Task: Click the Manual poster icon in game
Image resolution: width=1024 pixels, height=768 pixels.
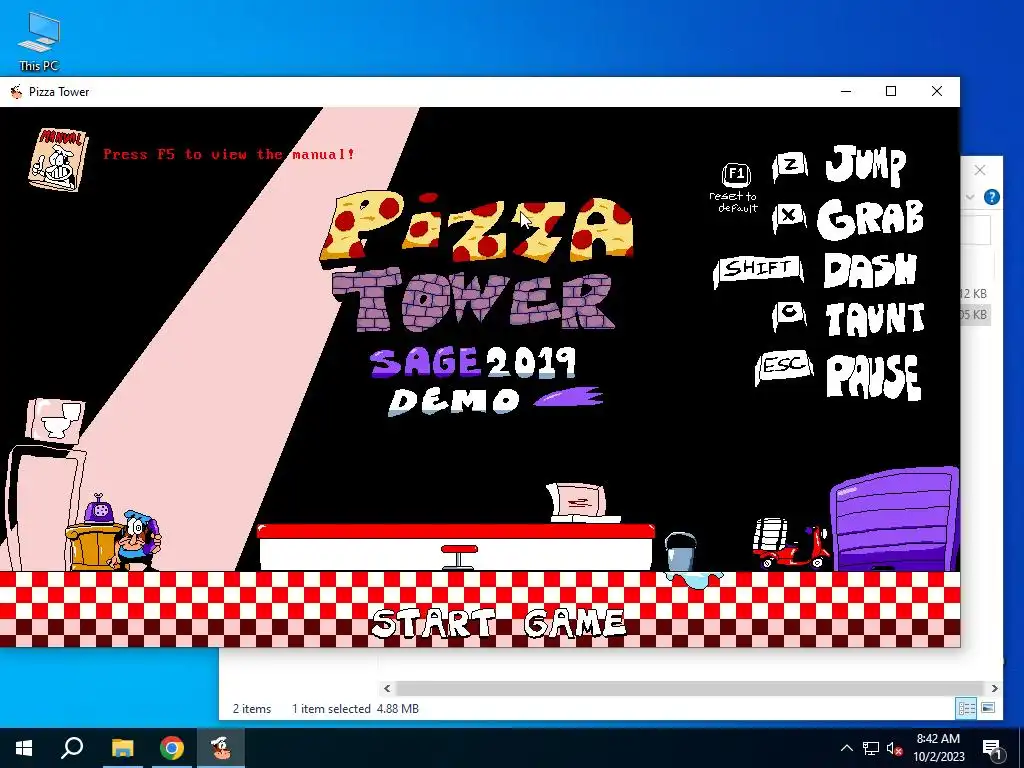Action: (x=57, y=159)
